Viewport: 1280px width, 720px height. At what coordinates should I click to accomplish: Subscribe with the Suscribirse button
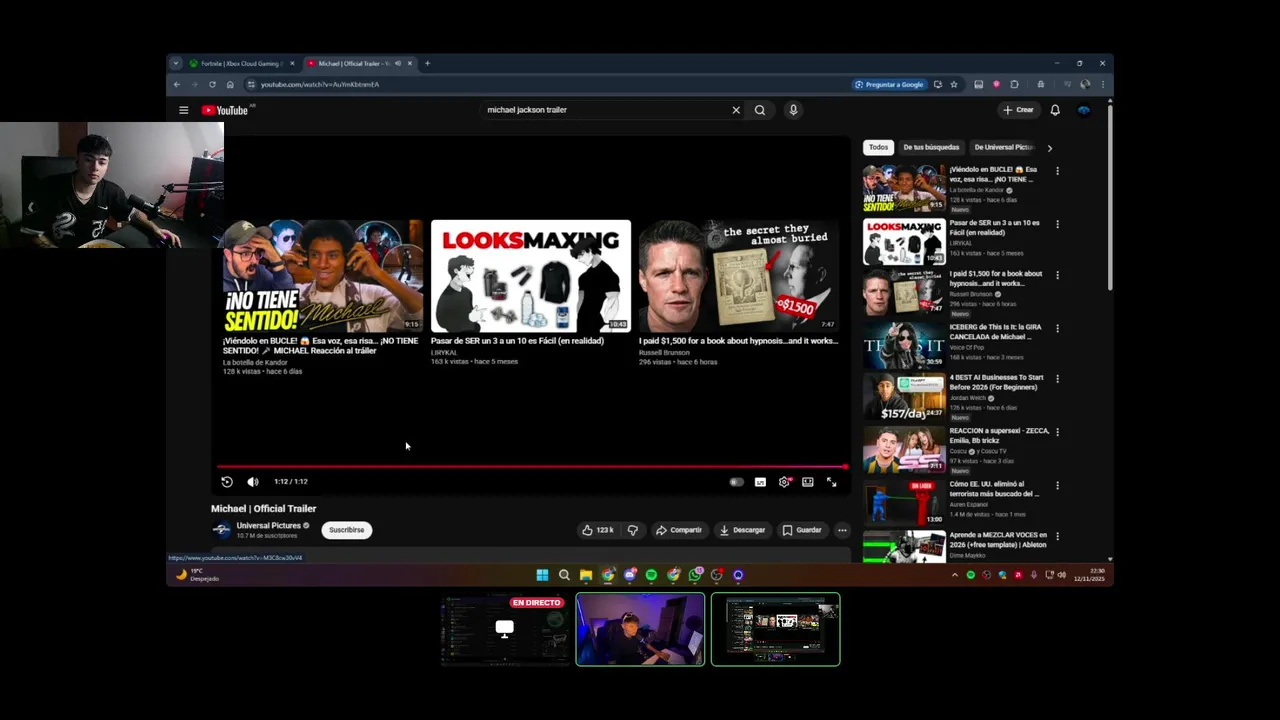[347, 530]
